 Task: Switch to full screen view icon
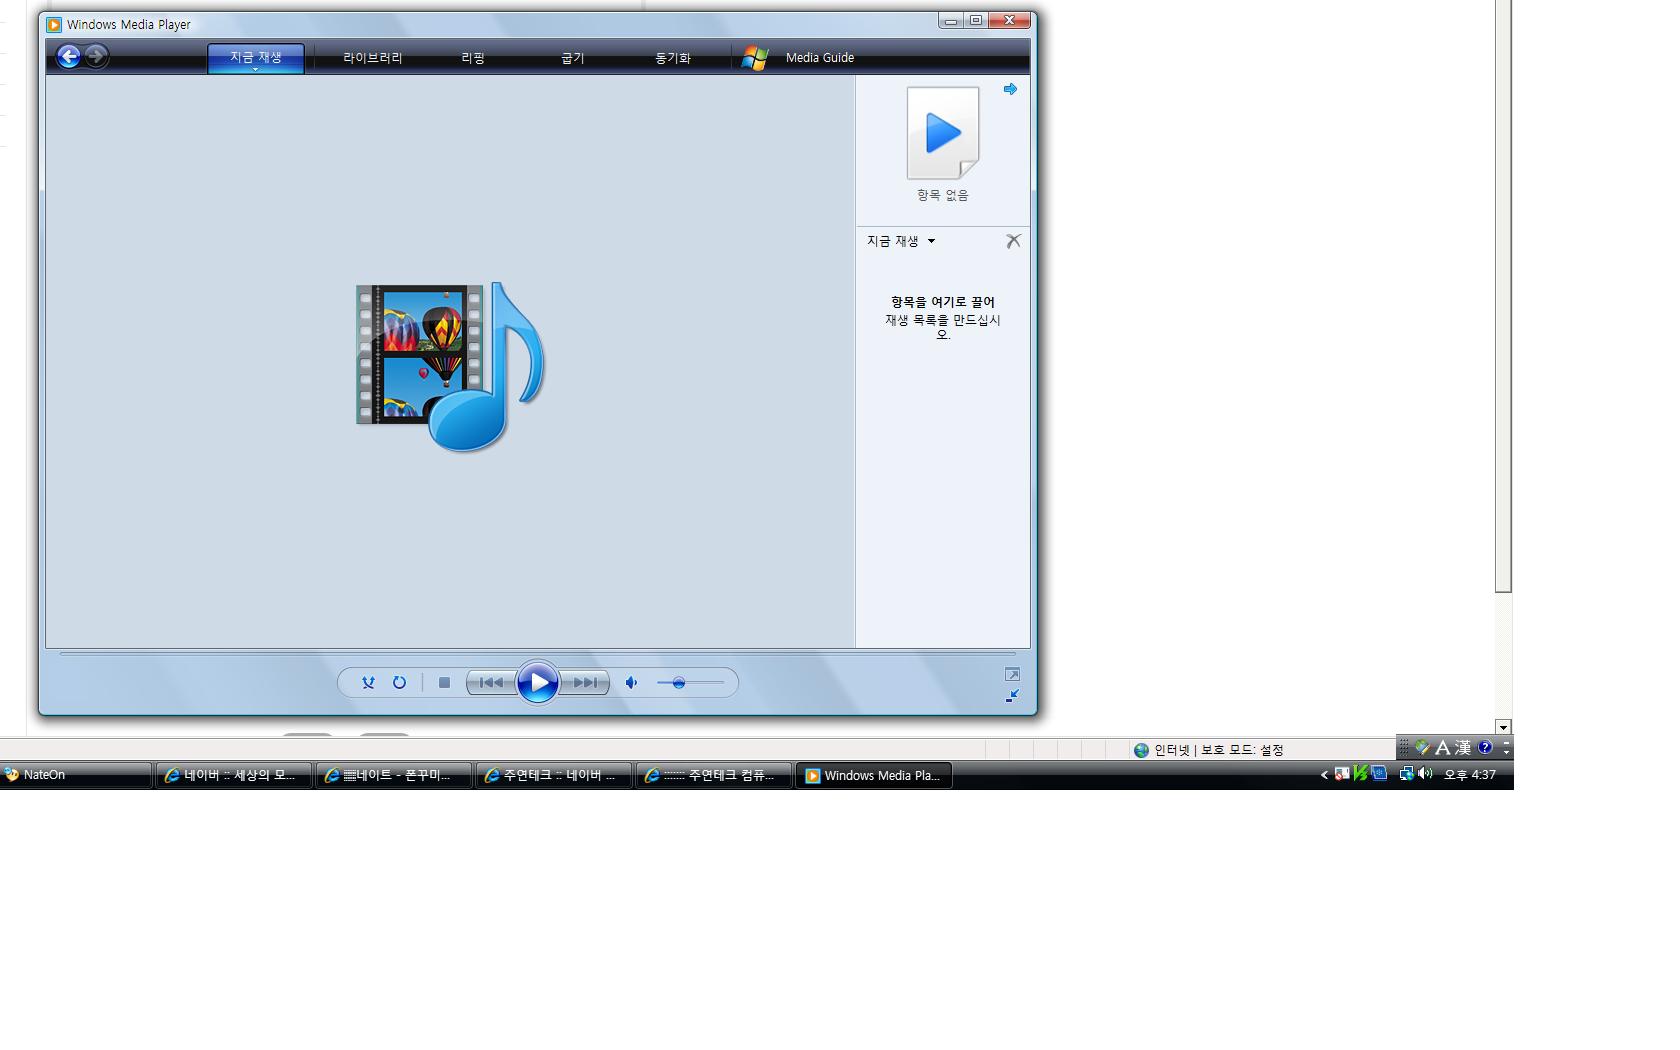[1012, 674]
